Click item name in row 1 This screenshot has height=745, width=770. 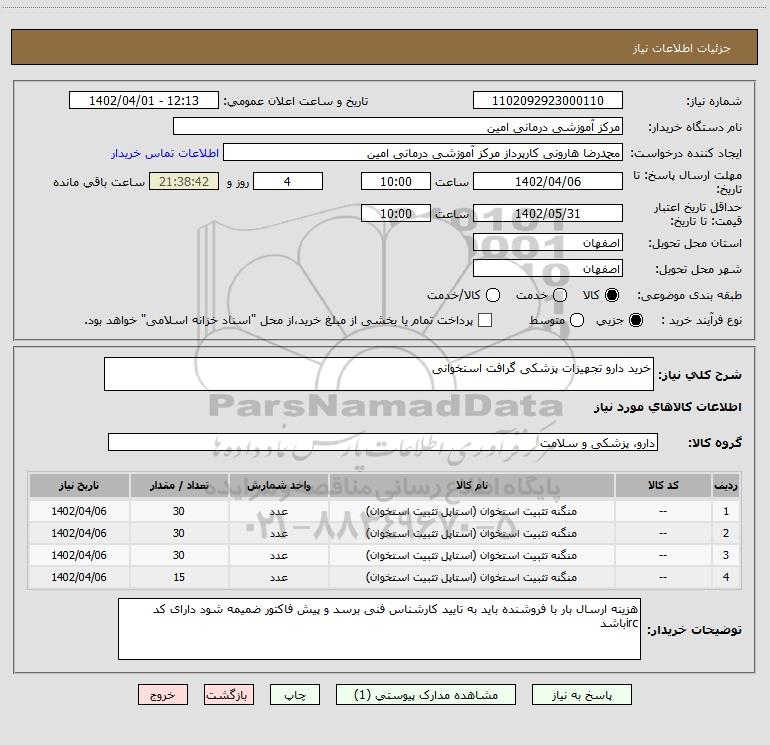coord(471,511)
